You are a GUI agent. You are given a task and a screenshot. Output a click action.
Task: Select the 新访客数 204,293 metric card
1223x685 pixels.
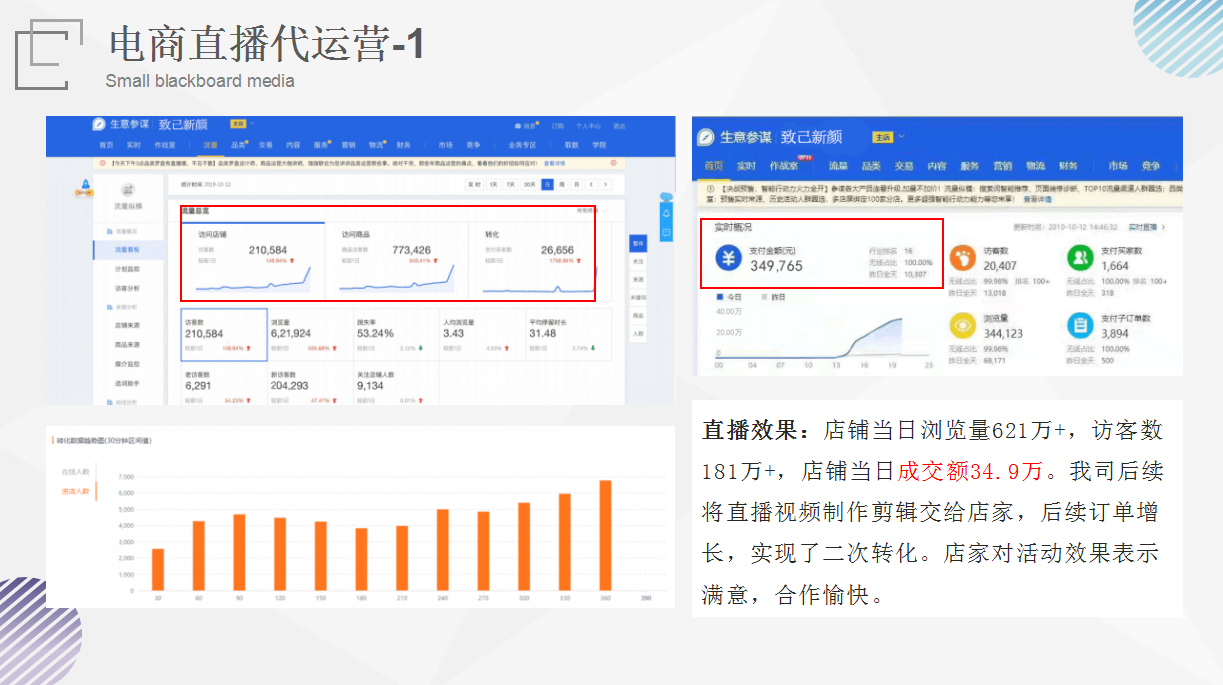coord(311,385)
